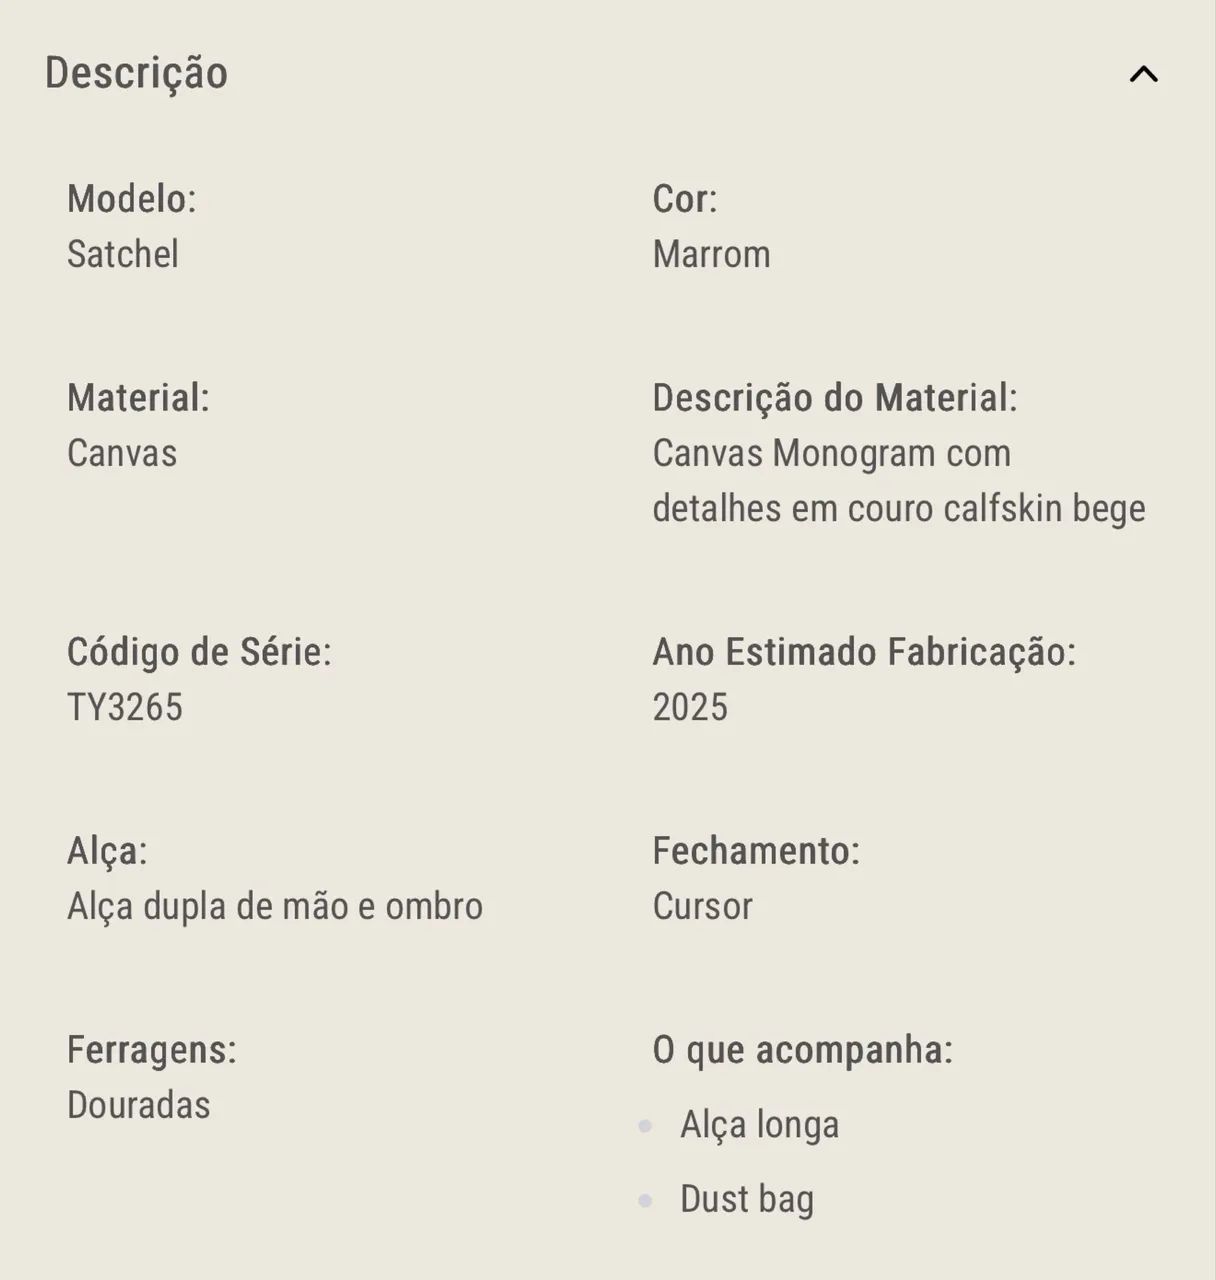Click the Douradas hardware value
This screenshot has height=1280, width=1216.
(139, 1105)
